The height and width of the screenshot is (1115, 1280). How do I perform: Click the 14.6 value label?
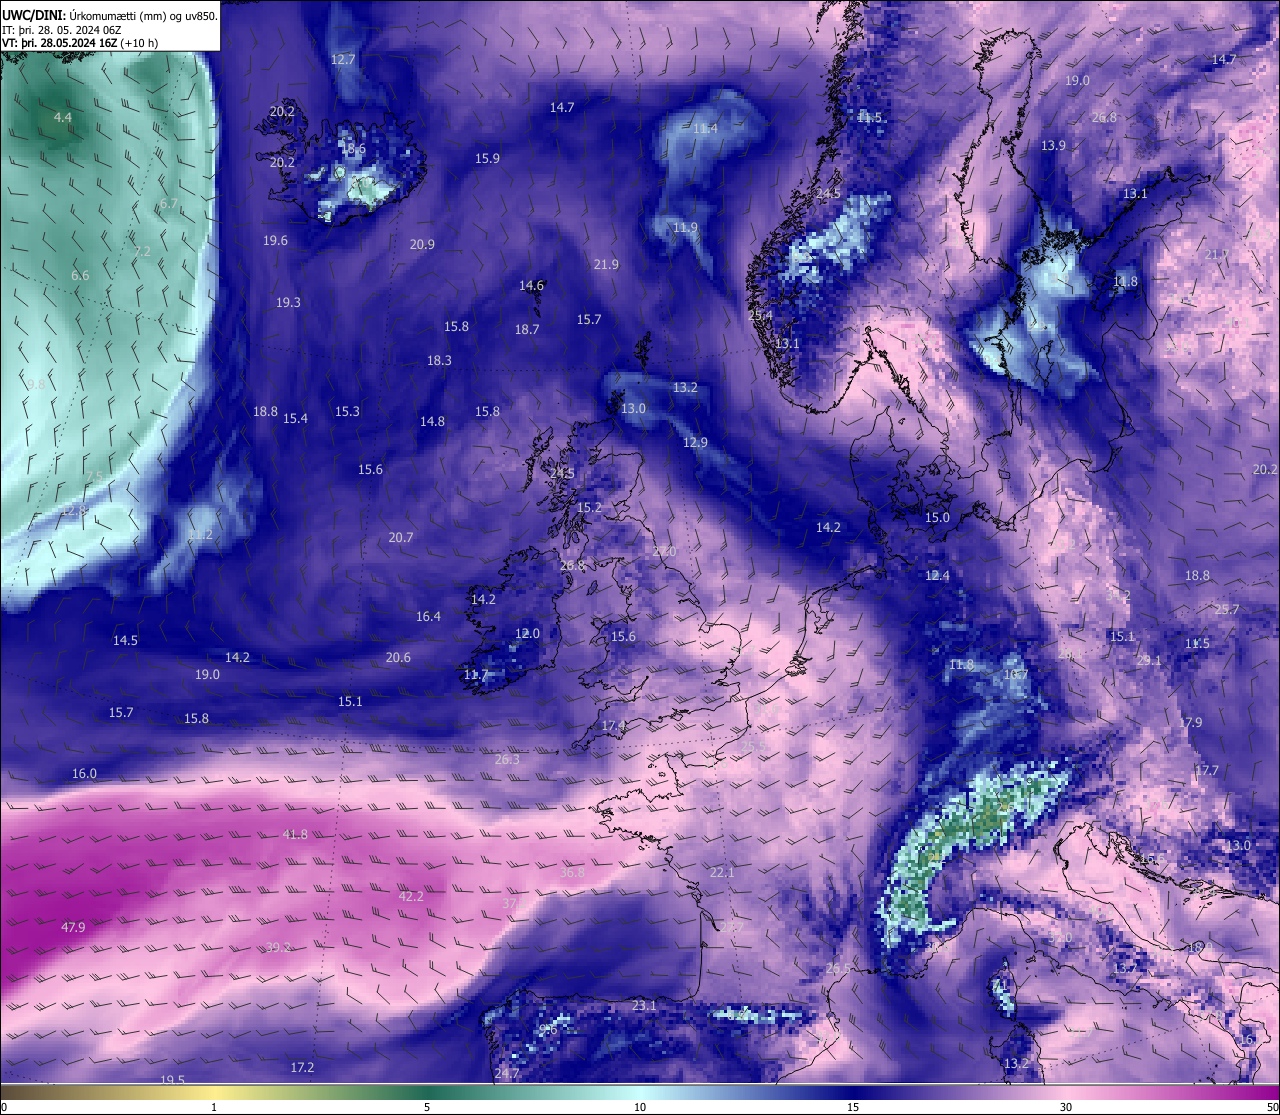pos(531,285)
